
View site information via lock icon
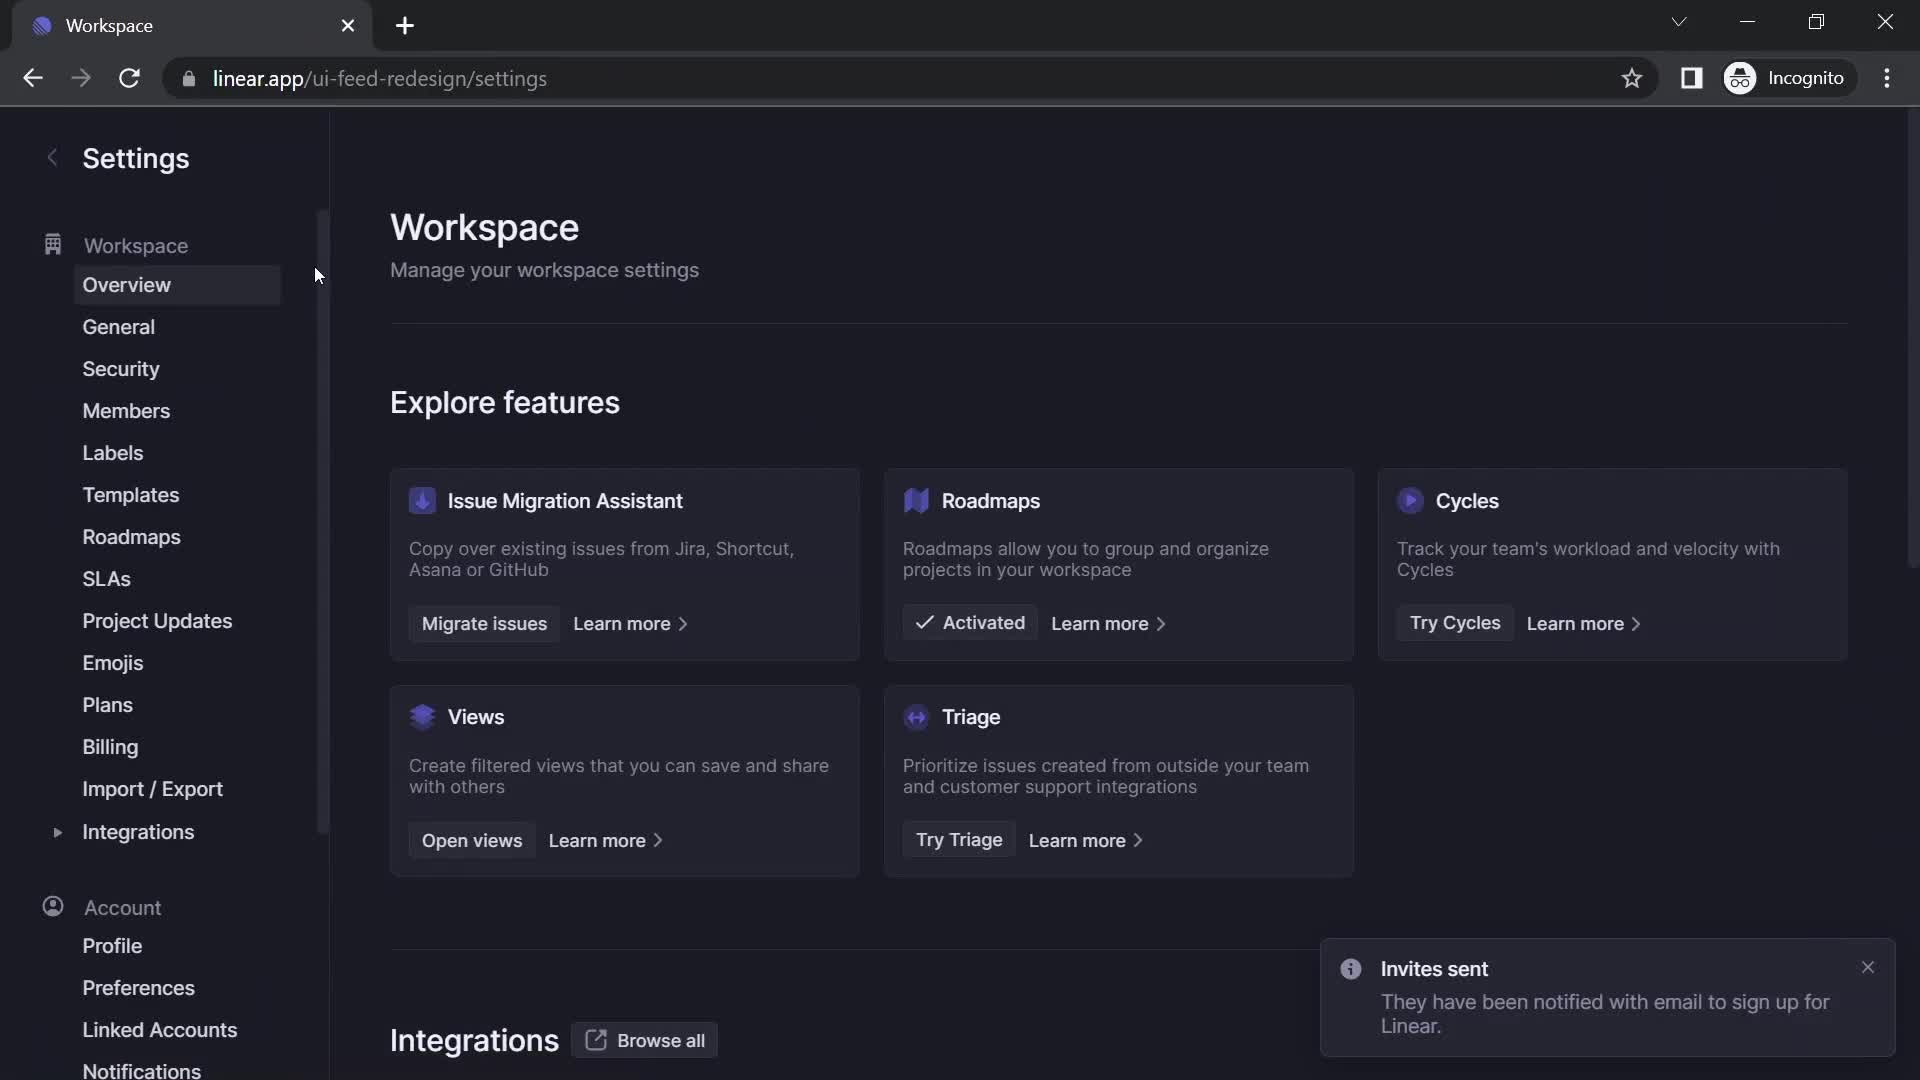pos(188,78)
